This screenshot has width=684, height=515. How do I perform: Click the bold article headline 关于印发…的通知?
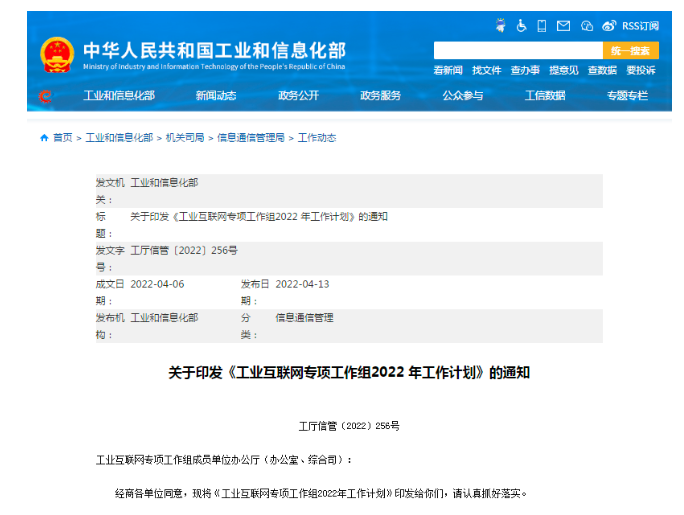[x=349, y=373]
